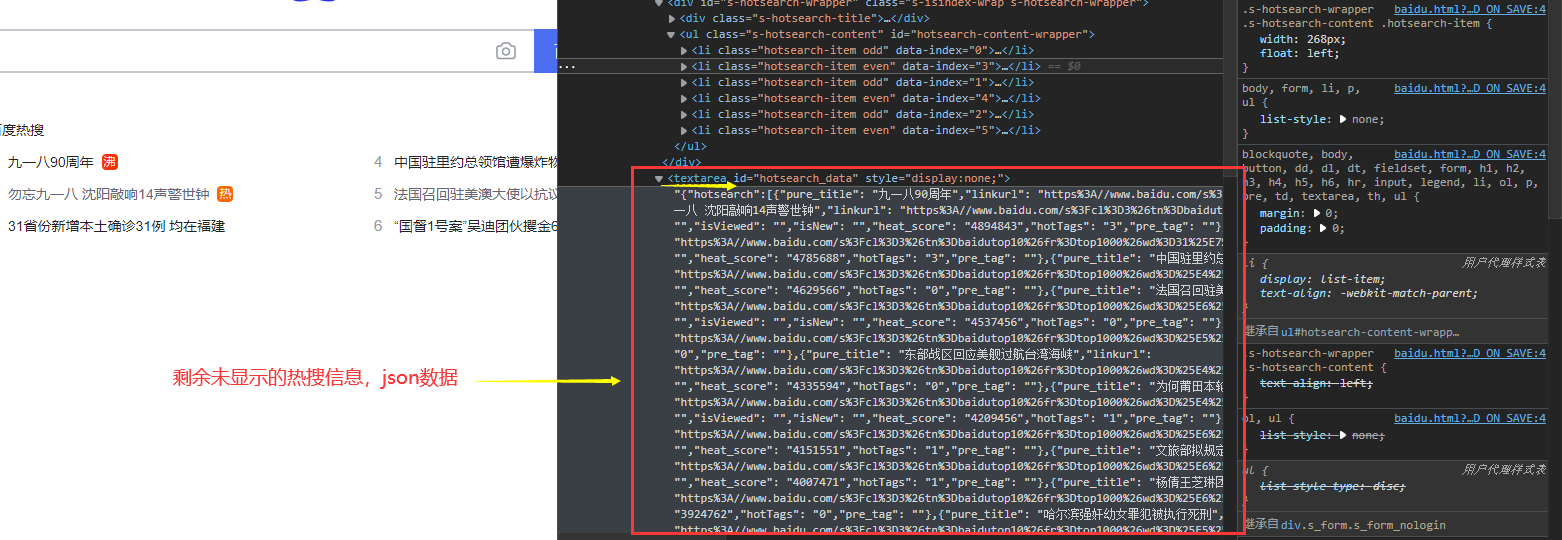Image resolution: width=1562 pixels, height=540 pixels.
Task: Open 31省份新增本土确诊31例 均在福建
Action: [117, 226]
